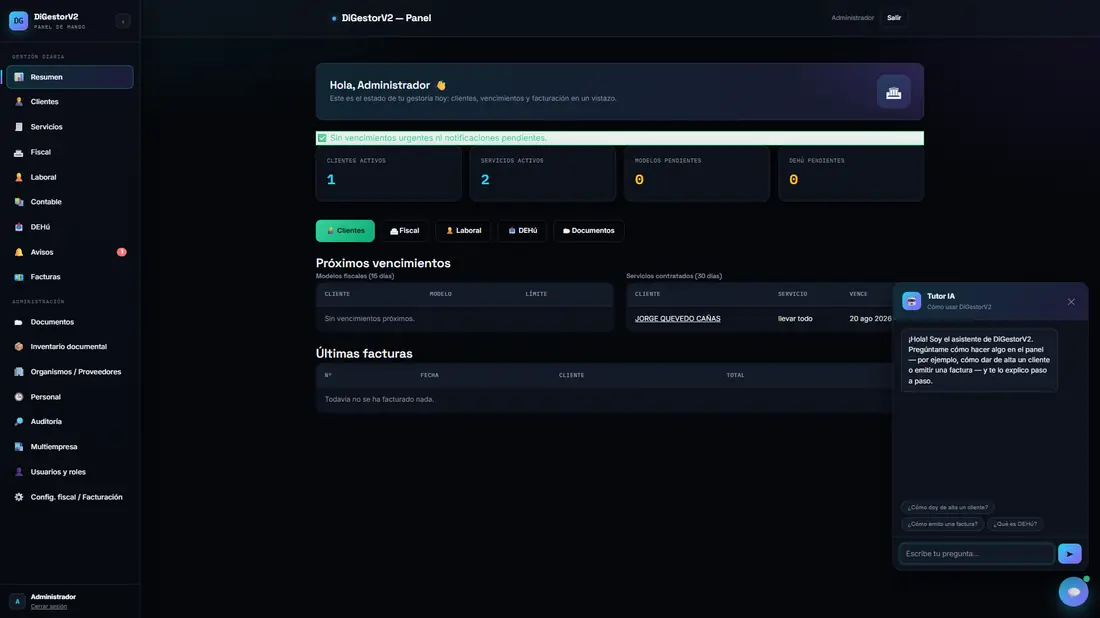The height and width of the screenshot is (618, 1100).
Task: Click the Modelos pendientes card
Action: coord(697,173)
